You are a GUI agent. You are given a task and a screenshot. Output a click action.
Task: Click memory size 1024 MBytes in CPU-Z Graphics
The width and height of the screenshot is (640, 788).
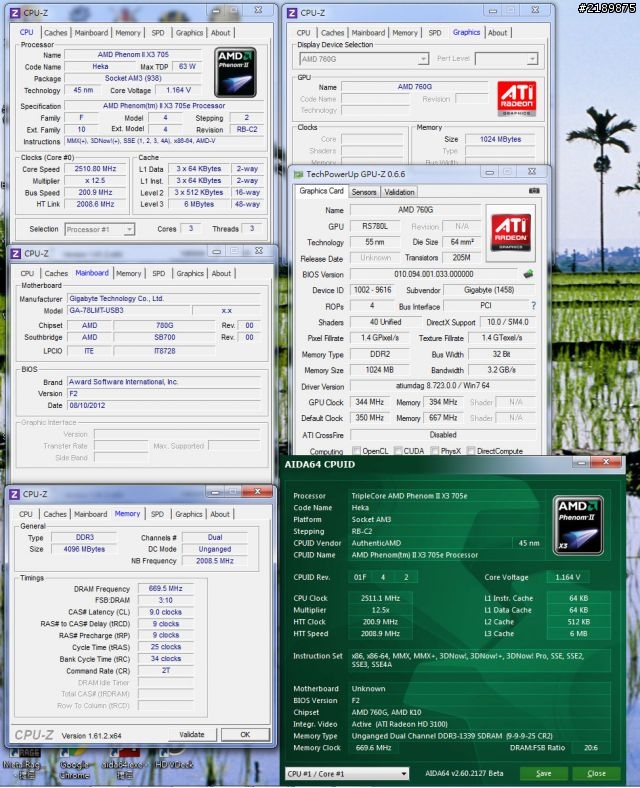coord(500,139)
